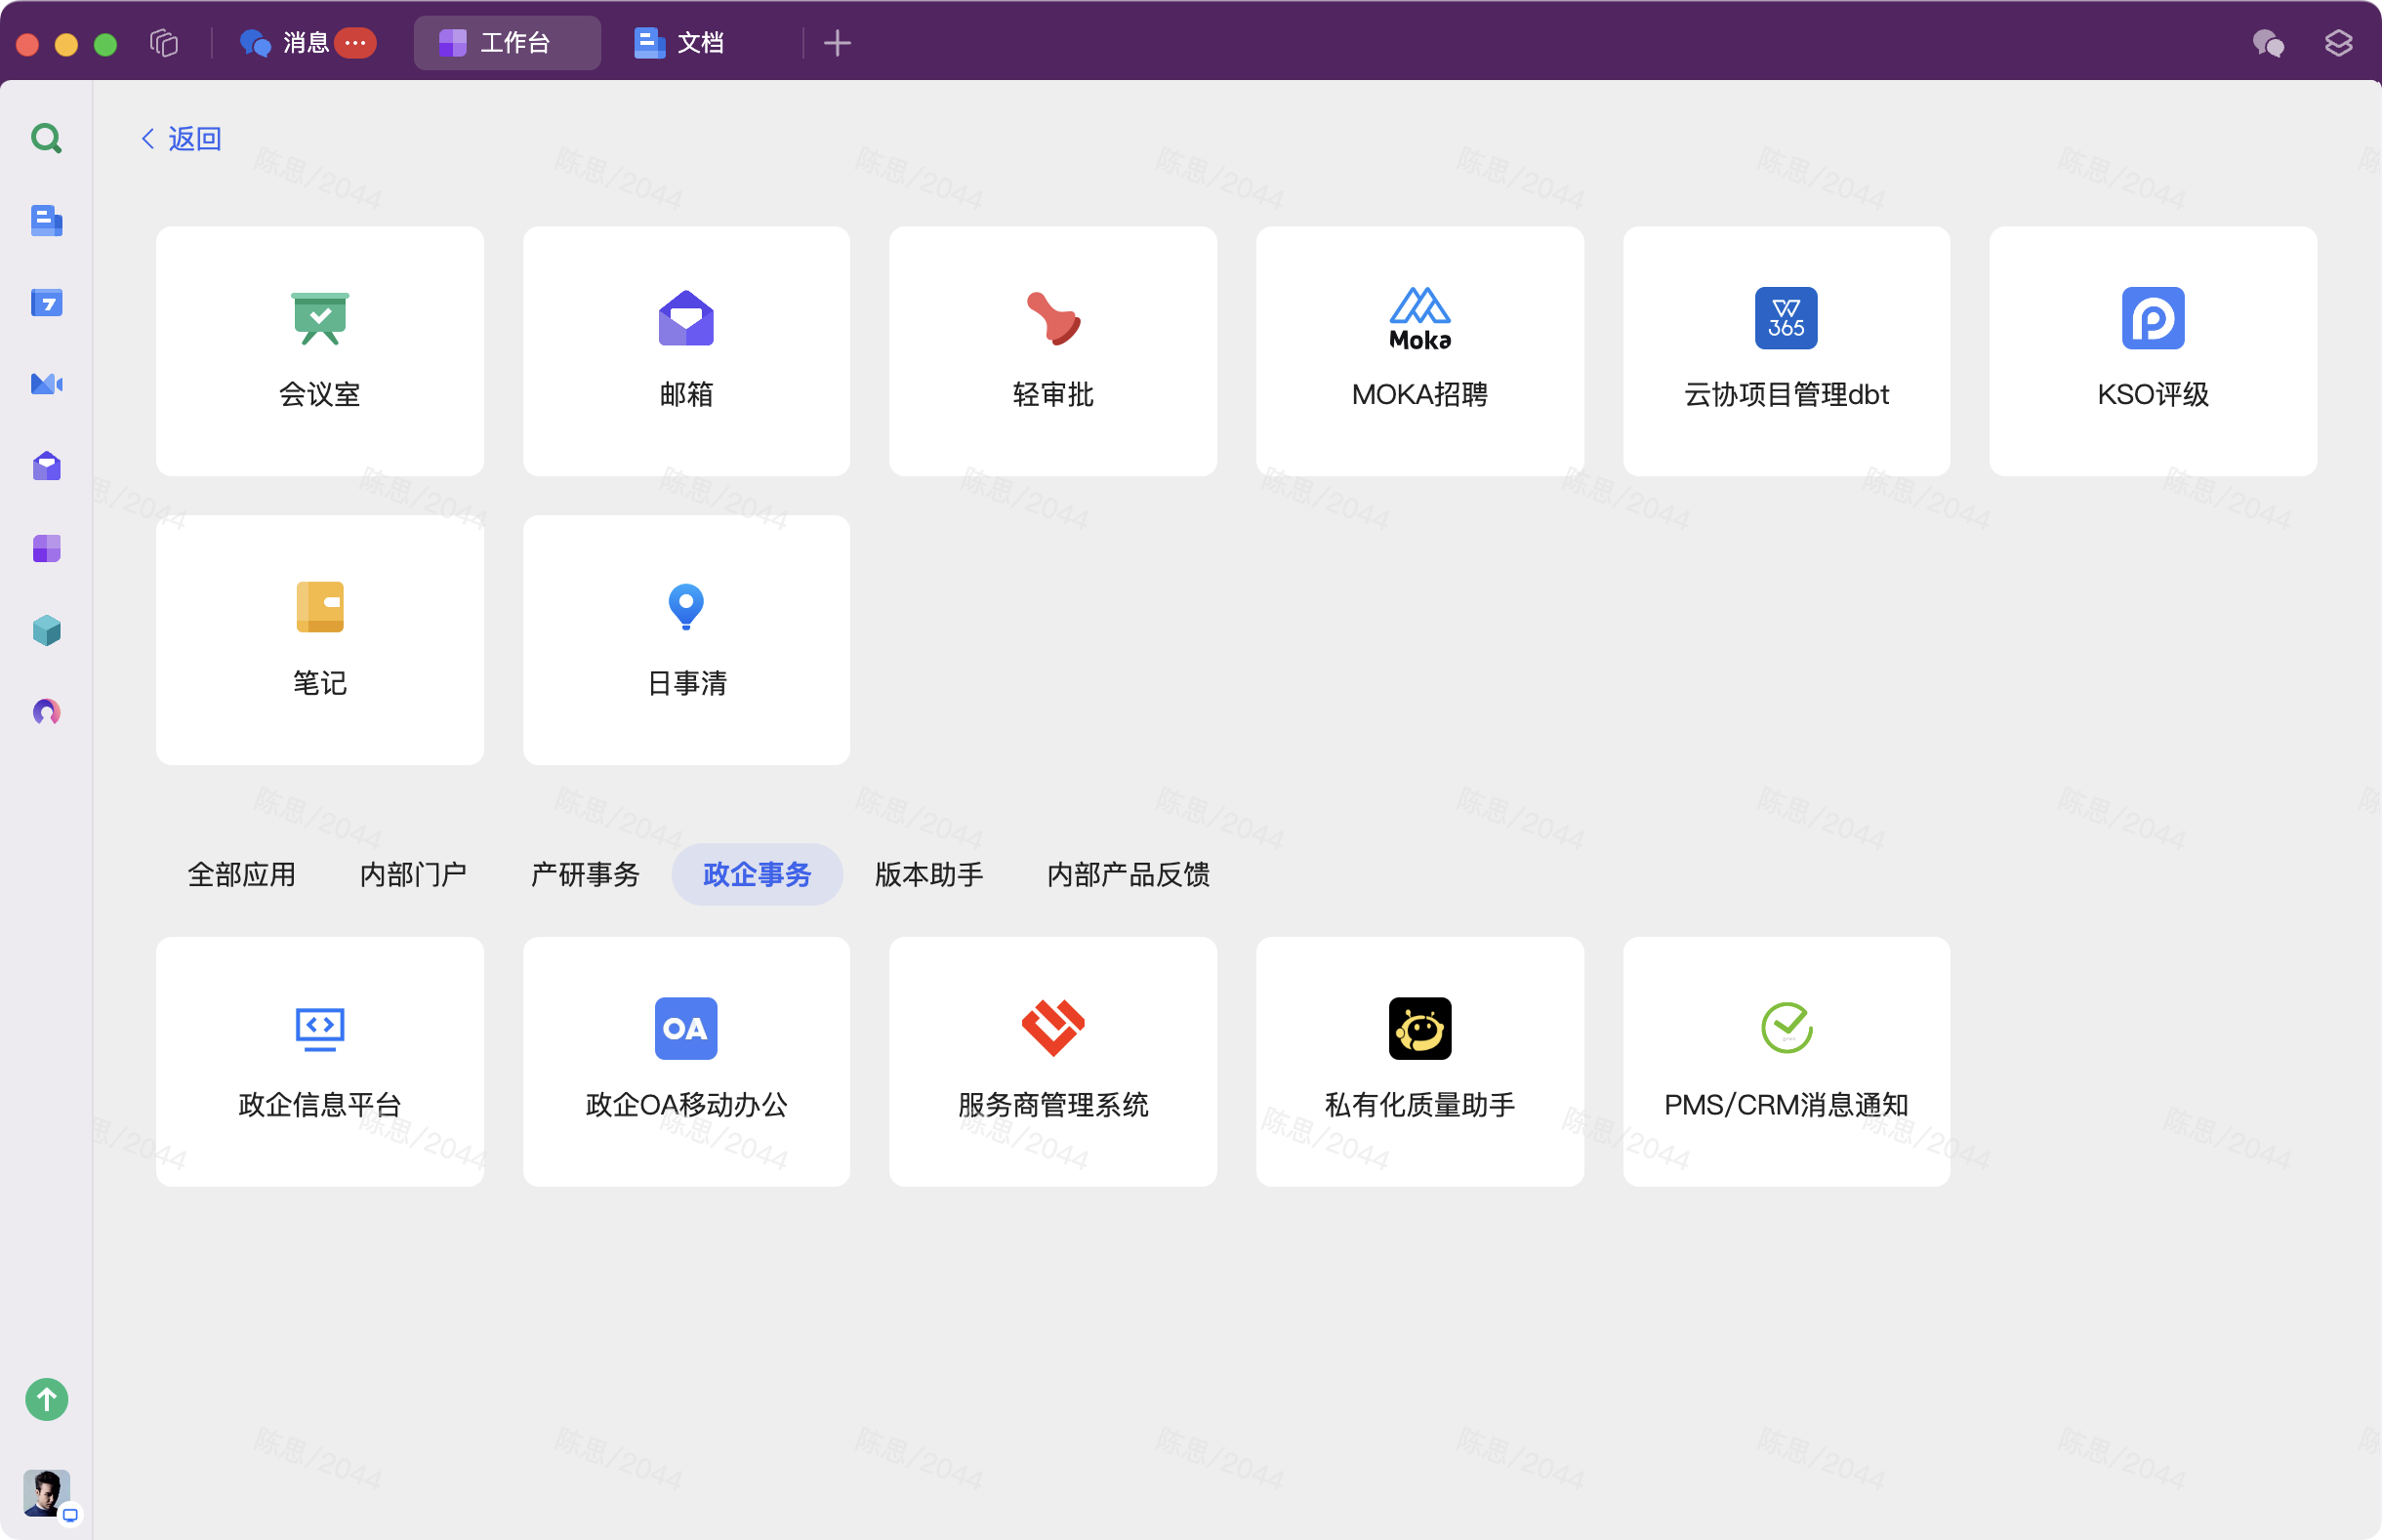Launch the 轻审批 stamp app
The width and height of the screenshot is (2382, 1540).
coord(1051,351)
